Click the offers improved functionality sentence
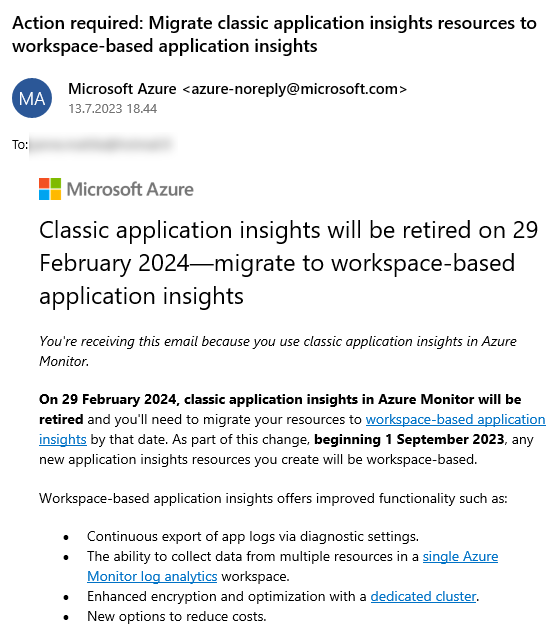Screen dimensions: 560x628 point(273,499)
